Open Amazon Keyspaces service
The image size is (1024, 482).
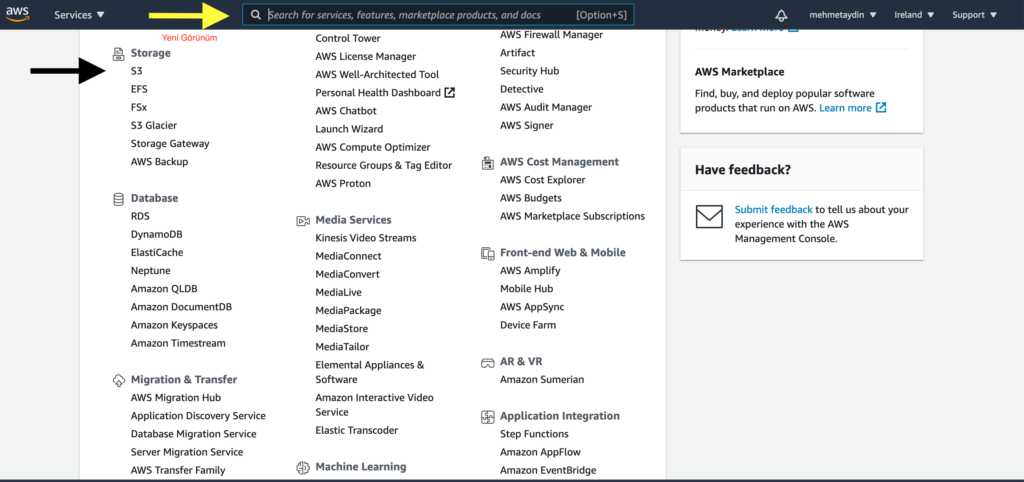click(174, 325)
